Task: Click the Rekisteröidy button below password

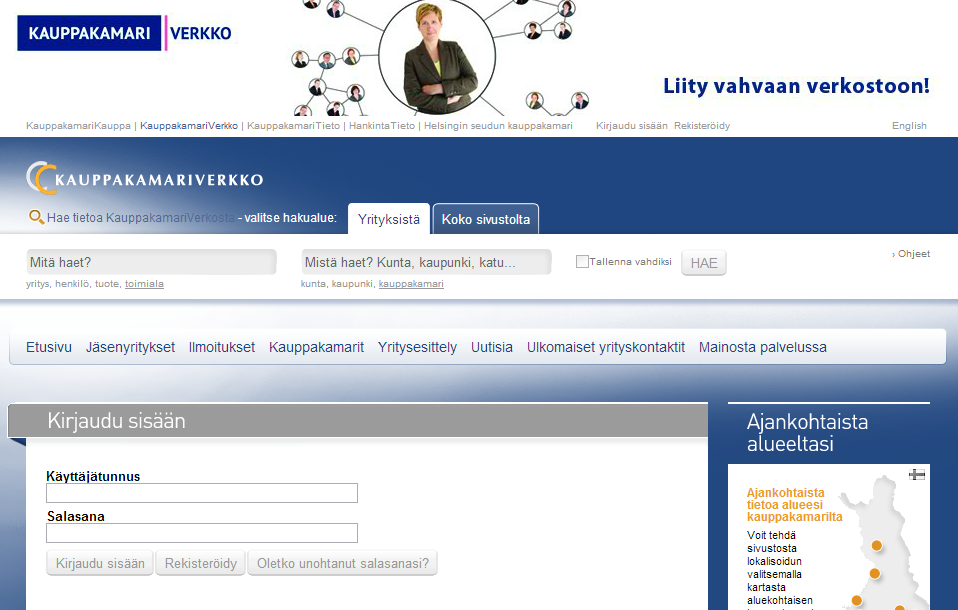Action: [x=201, y=563]
